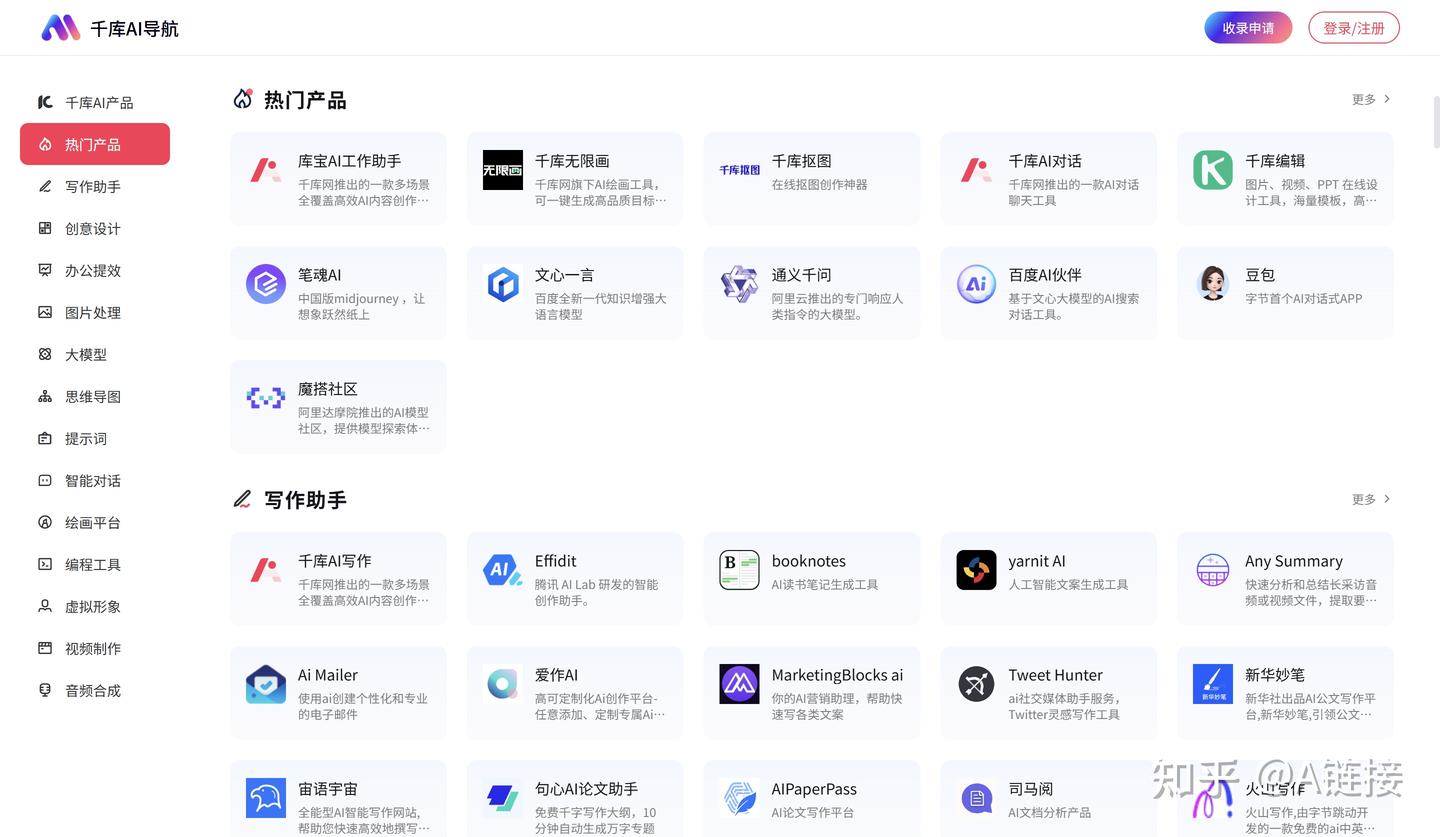Click the page vertical scrollbar
Screen dimensions: 1440x837
[x=1435, y=122]
